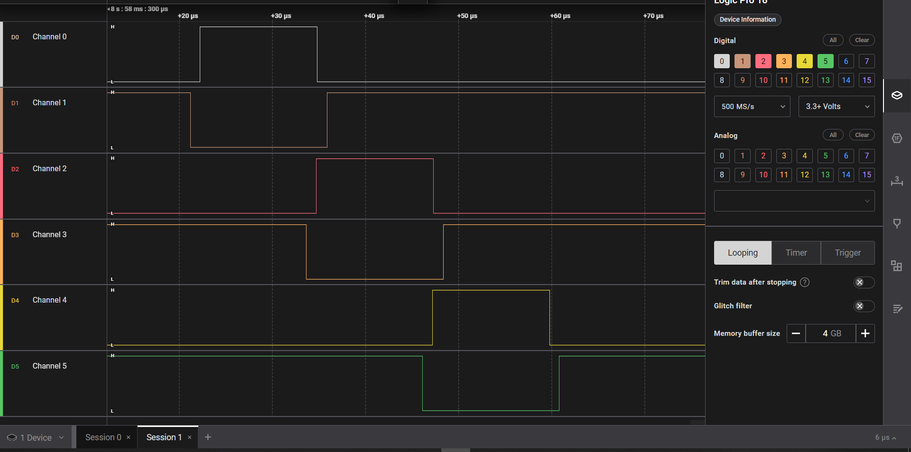
Task: Toggle digital channel 2
Action: point(763,62)
